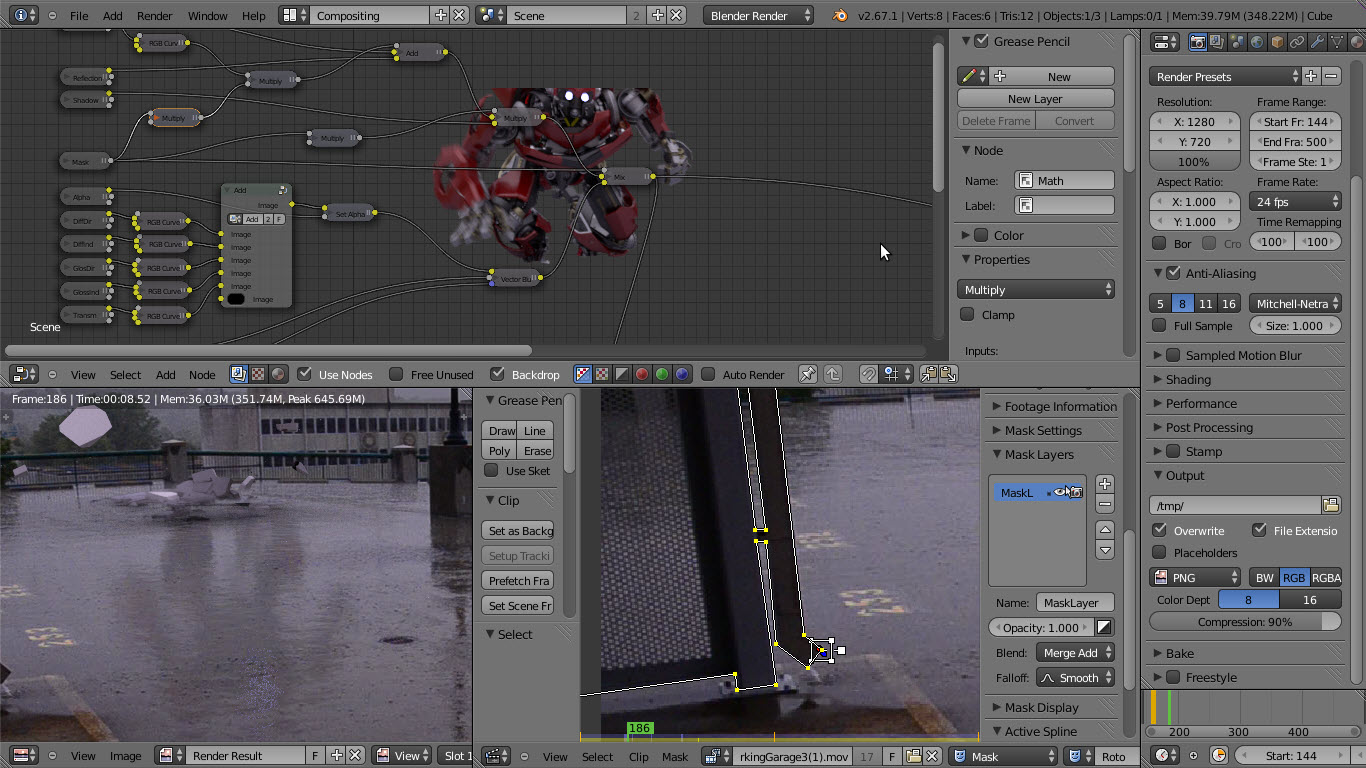Copy nodes to clipboard icon
Image resolution: width=1366 pixels, height=768 pixels.
(x=929, y=374)
